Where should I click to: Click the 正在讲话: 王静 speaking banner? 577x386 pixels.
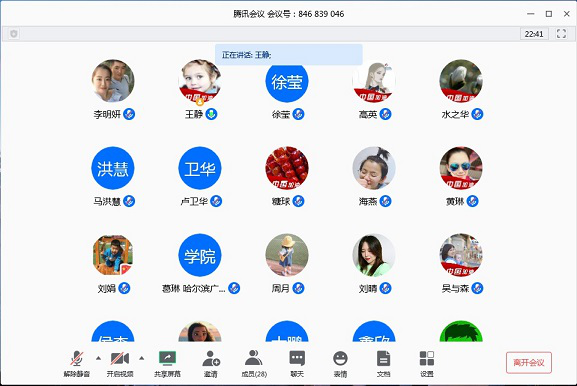[289, 55]
